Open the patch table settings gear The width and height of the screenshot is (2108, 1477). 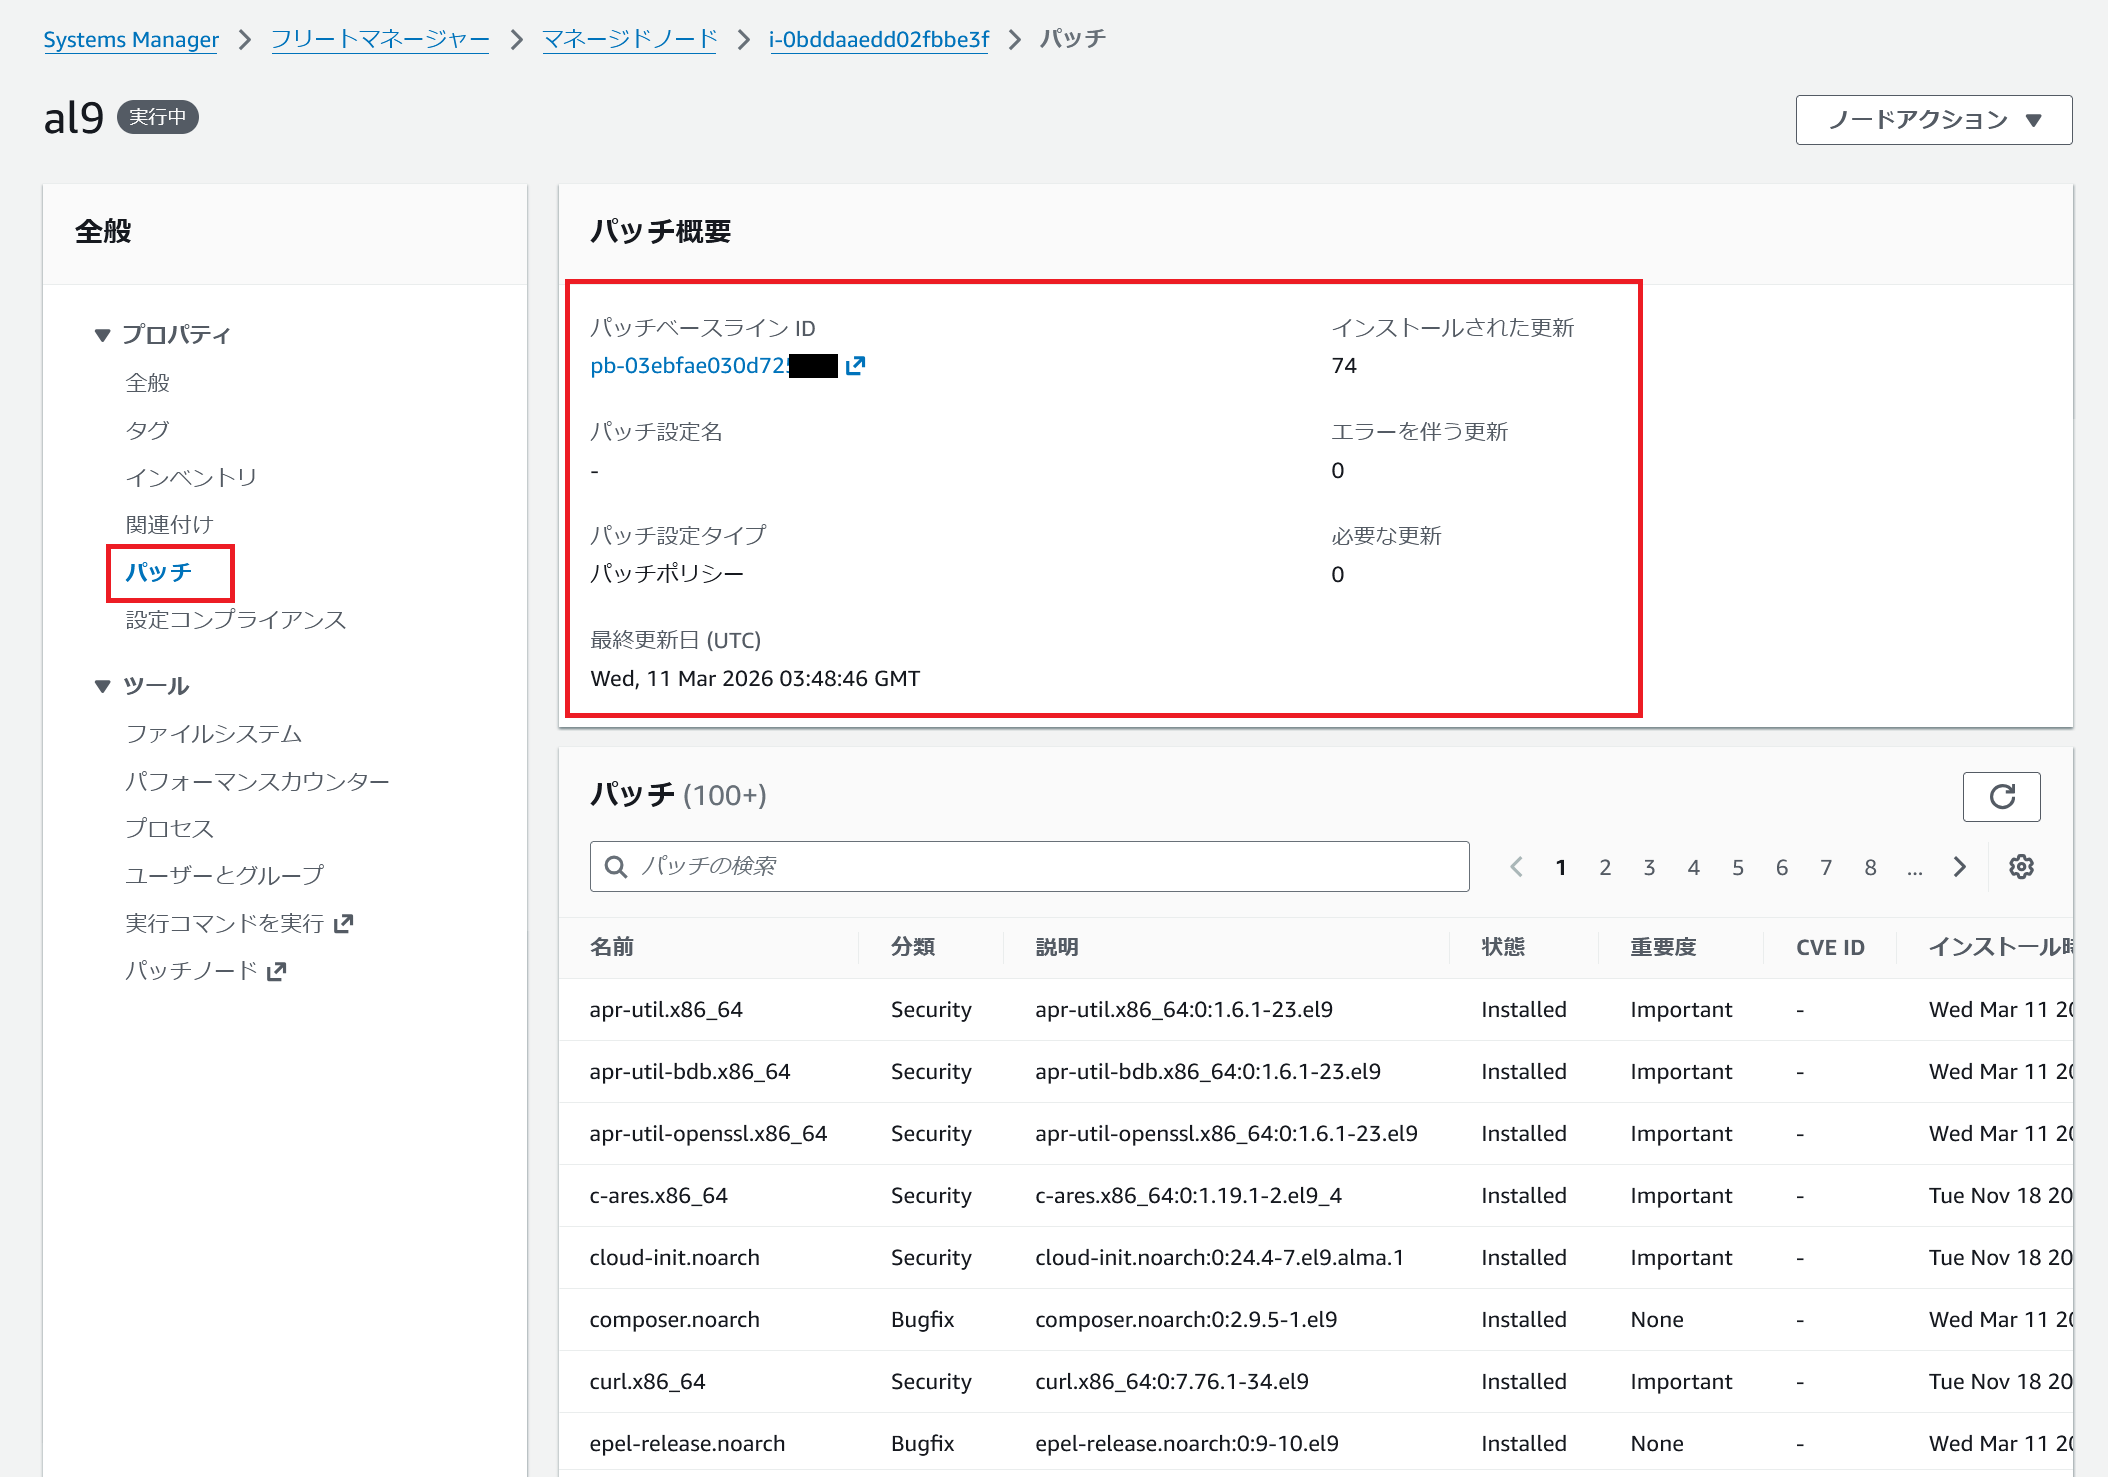click(x=2021, y=867)
